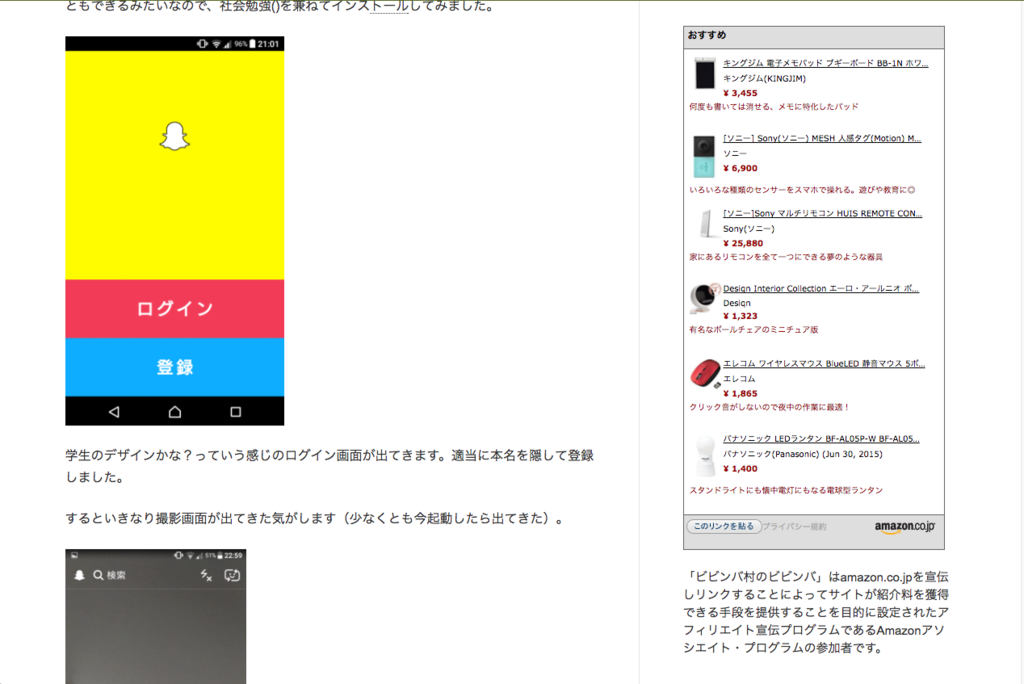Open パナソニック LEDランタン product link
Image resolution: width=1024 pixels, height=684 pixels.
[821, 438]
